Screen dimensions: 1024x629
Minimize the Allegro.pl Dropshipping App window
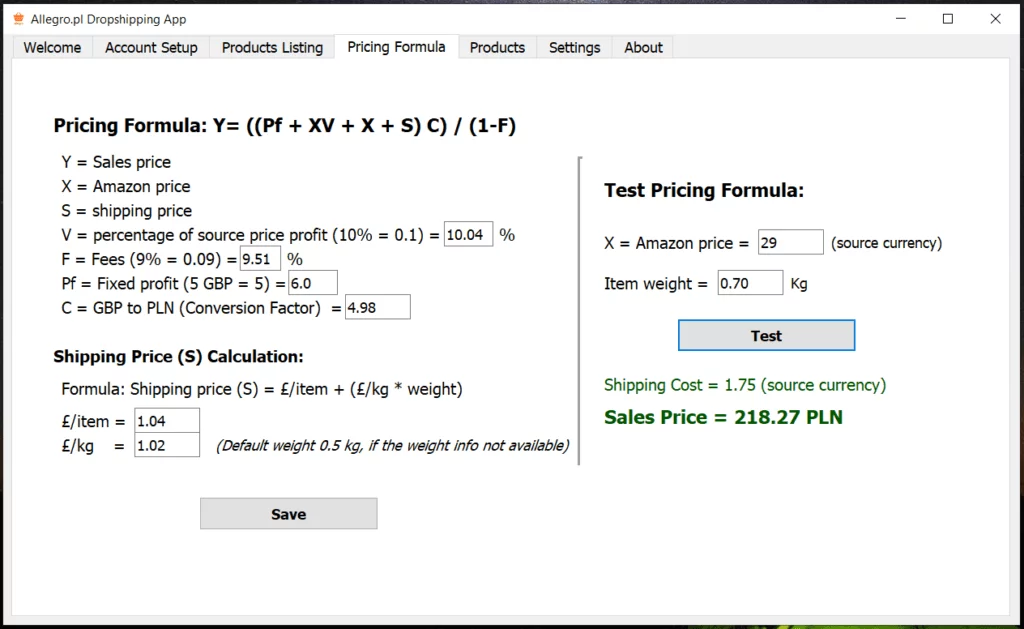pos(901,19)
